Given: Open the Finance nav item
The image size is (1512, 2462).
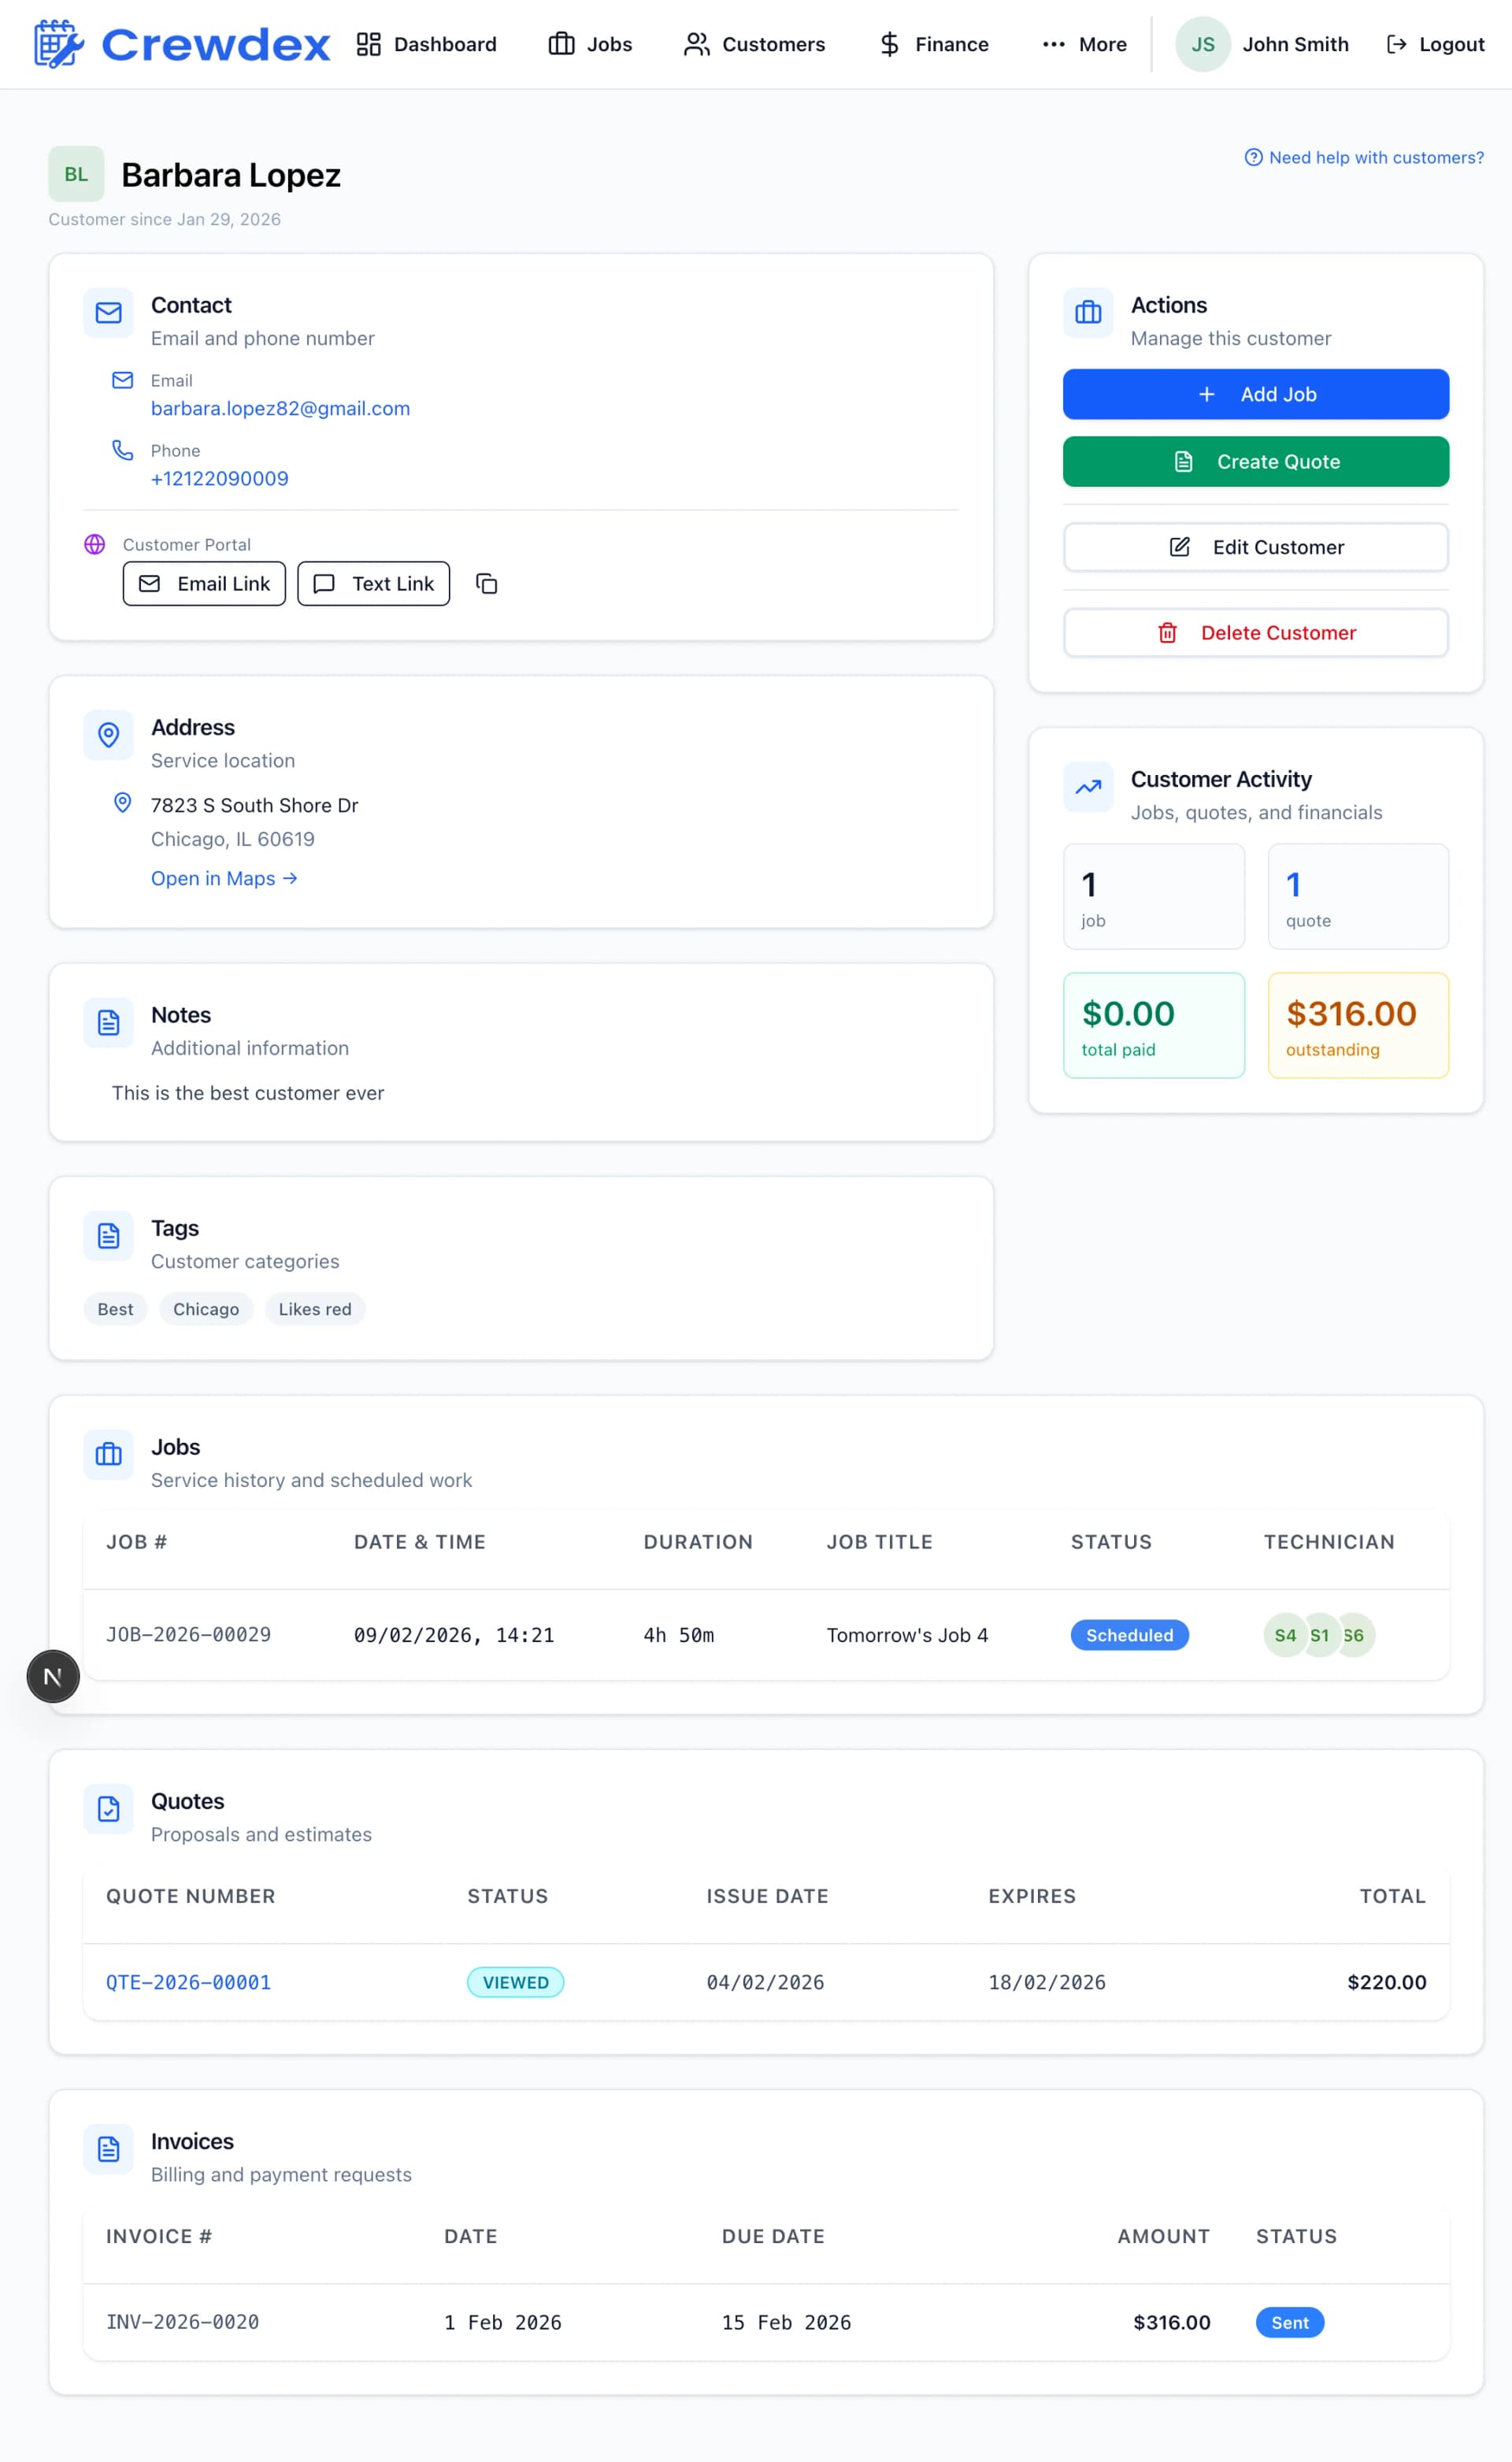Looking at the screenshot, I should pyautogui.click(x=933, y=44).
